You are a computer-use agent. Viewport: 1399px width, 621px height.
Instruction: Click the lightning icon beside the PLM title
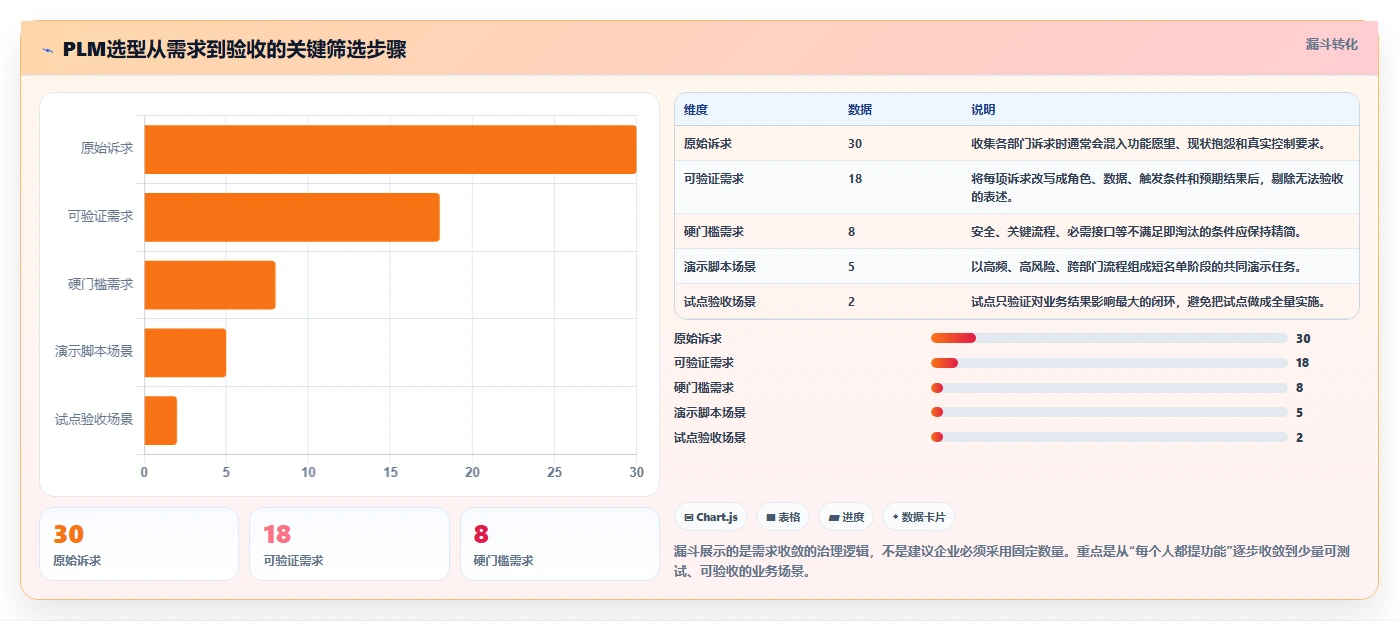pos(47,50)
